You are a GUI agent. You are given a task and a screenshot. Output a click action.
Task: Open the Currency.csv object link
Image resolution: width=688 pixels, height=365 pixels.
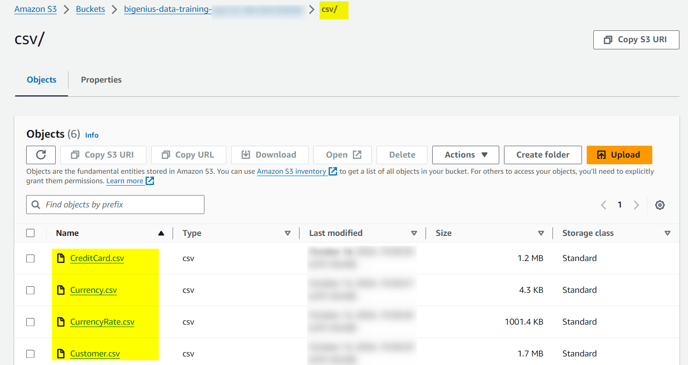[93, 290]
